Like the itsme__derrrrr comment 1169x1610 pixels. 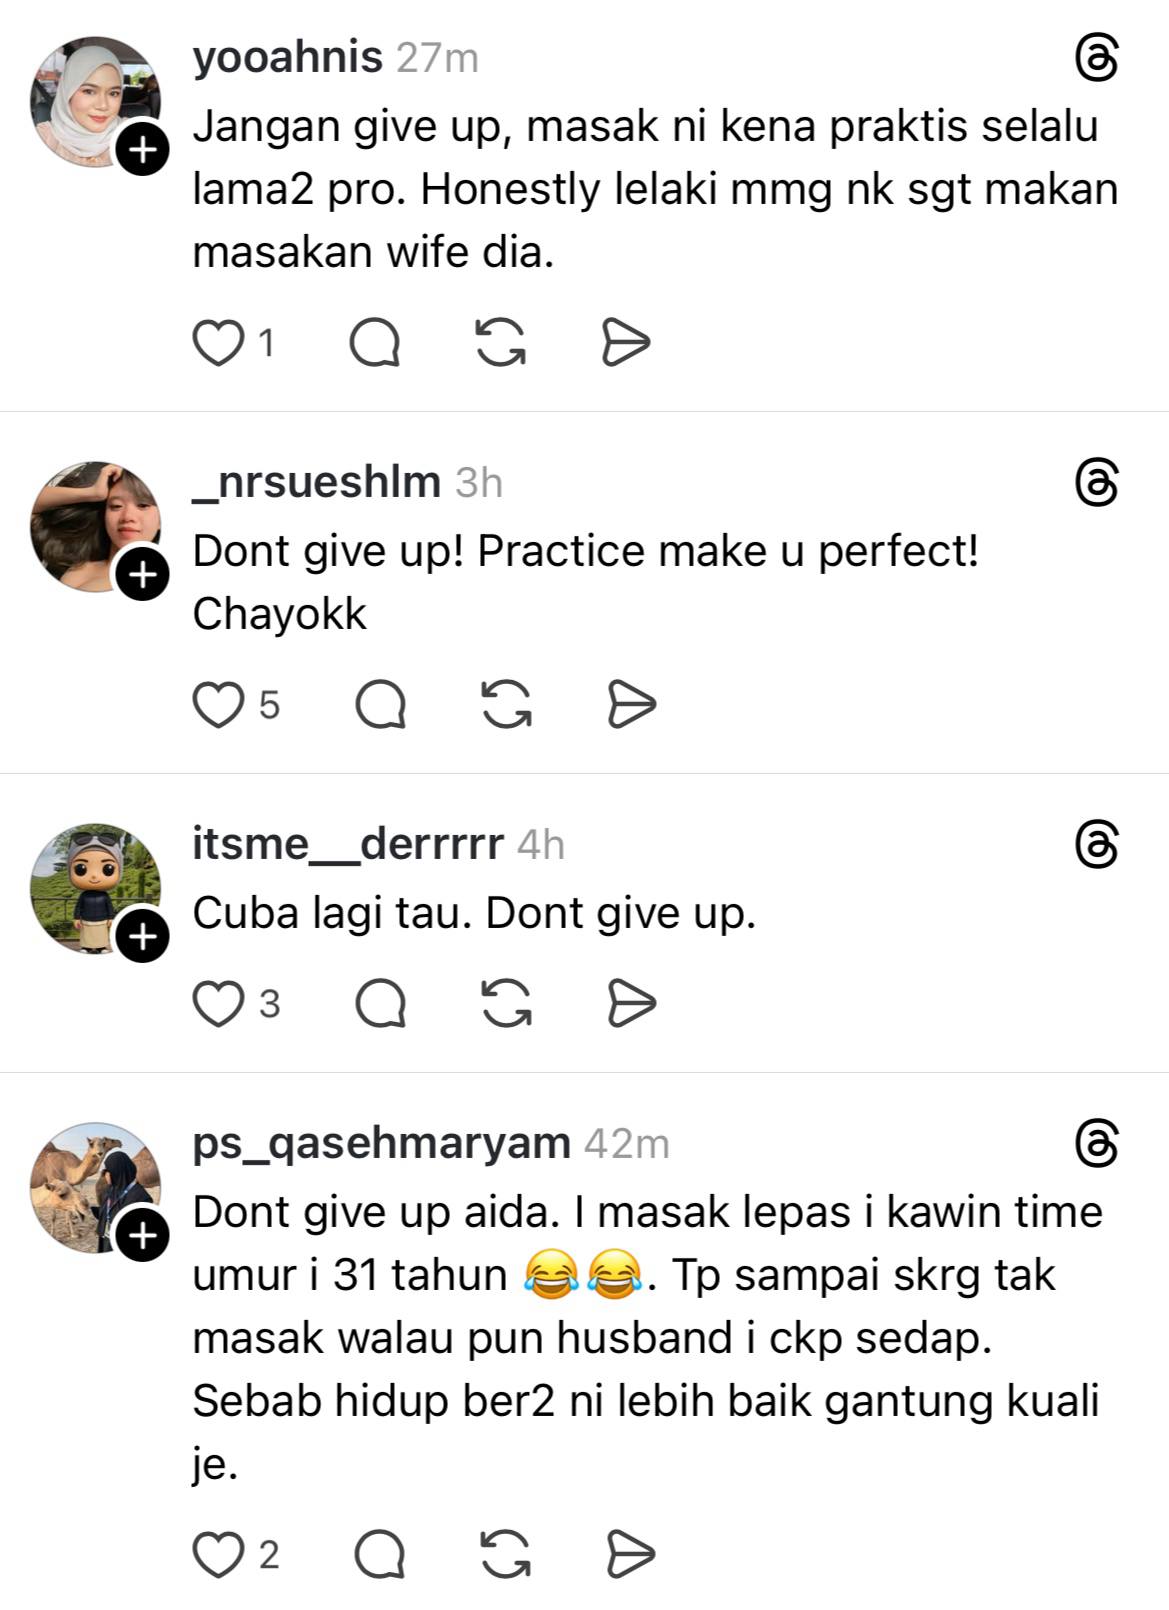click(218, 1004)
